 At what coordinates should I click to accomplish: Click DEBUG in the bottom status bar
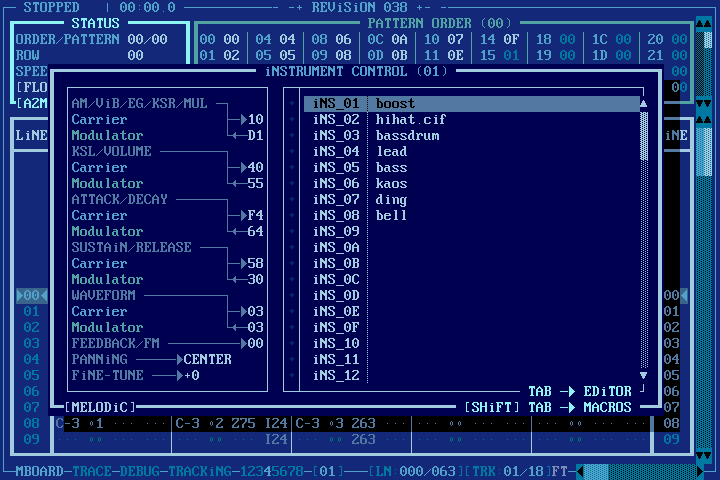click(x=140, y=472)
